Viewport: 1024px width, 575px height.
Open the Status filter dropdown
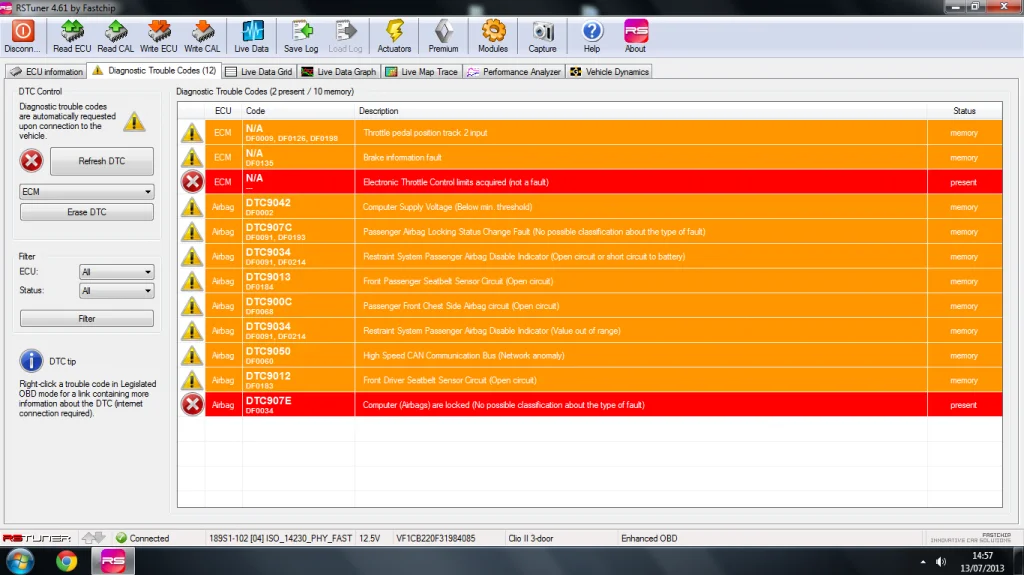[x=116, y=291]
